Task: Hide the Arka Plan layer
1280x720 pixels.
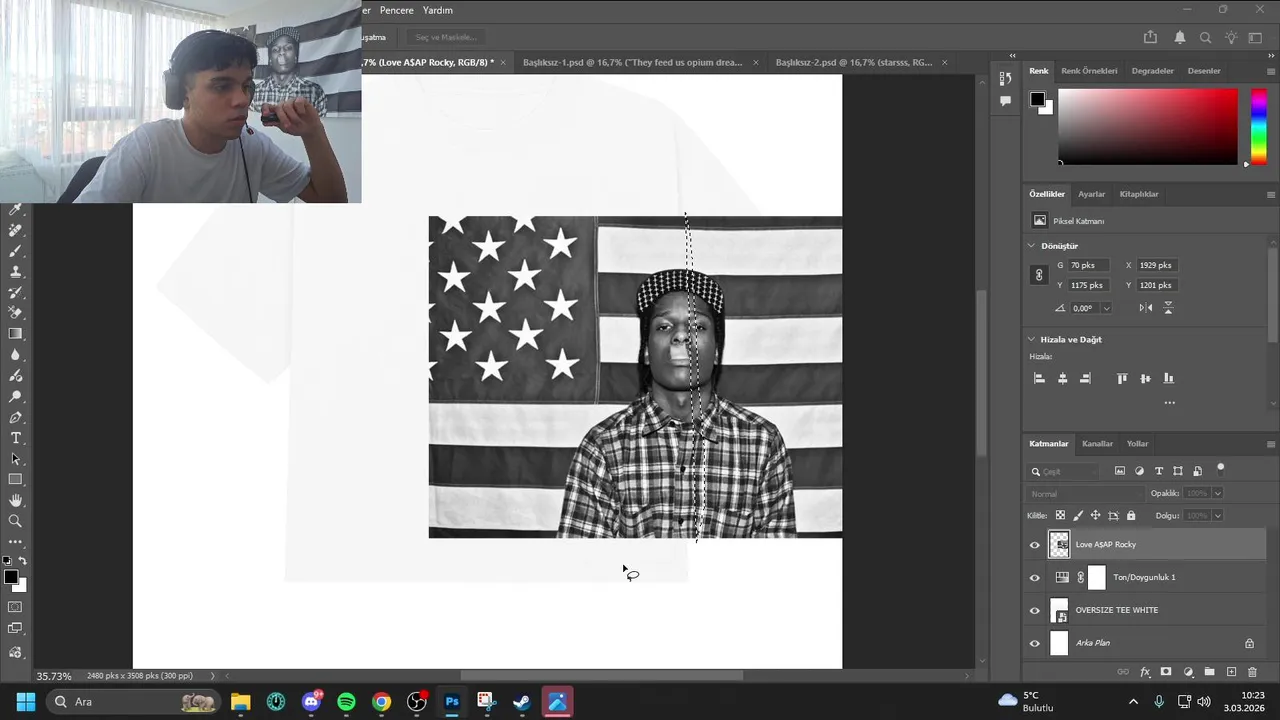Action: click(1035, 643)
